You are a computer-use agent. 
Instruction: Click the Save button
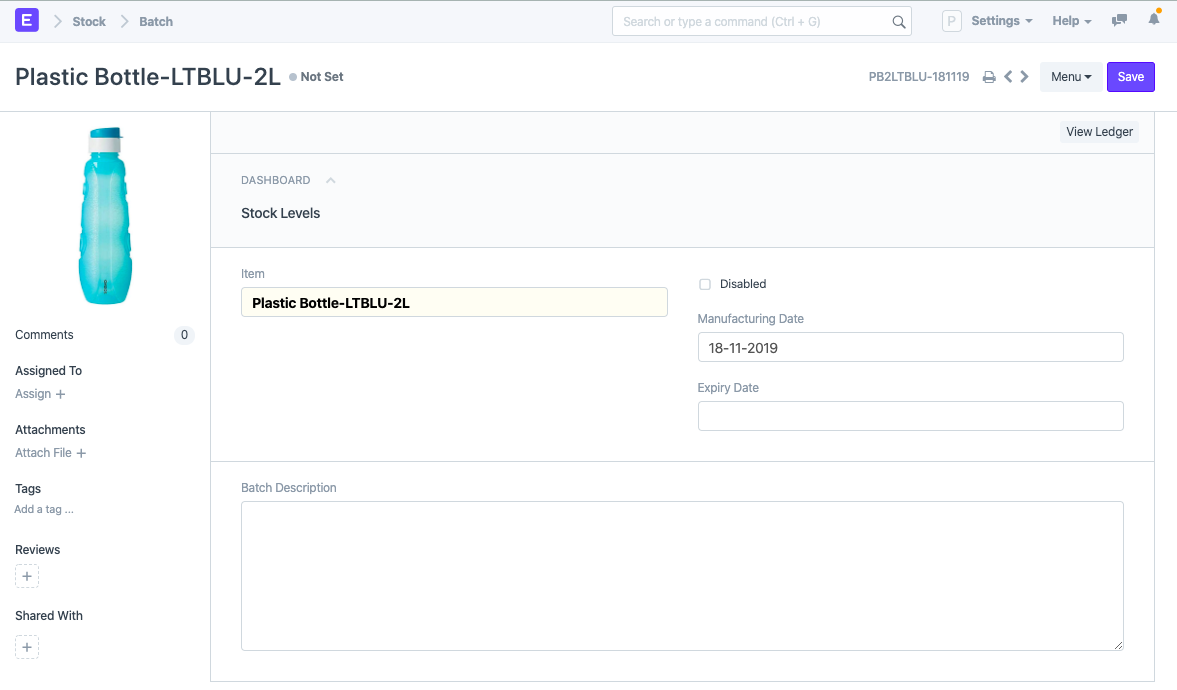[1130, 77]
